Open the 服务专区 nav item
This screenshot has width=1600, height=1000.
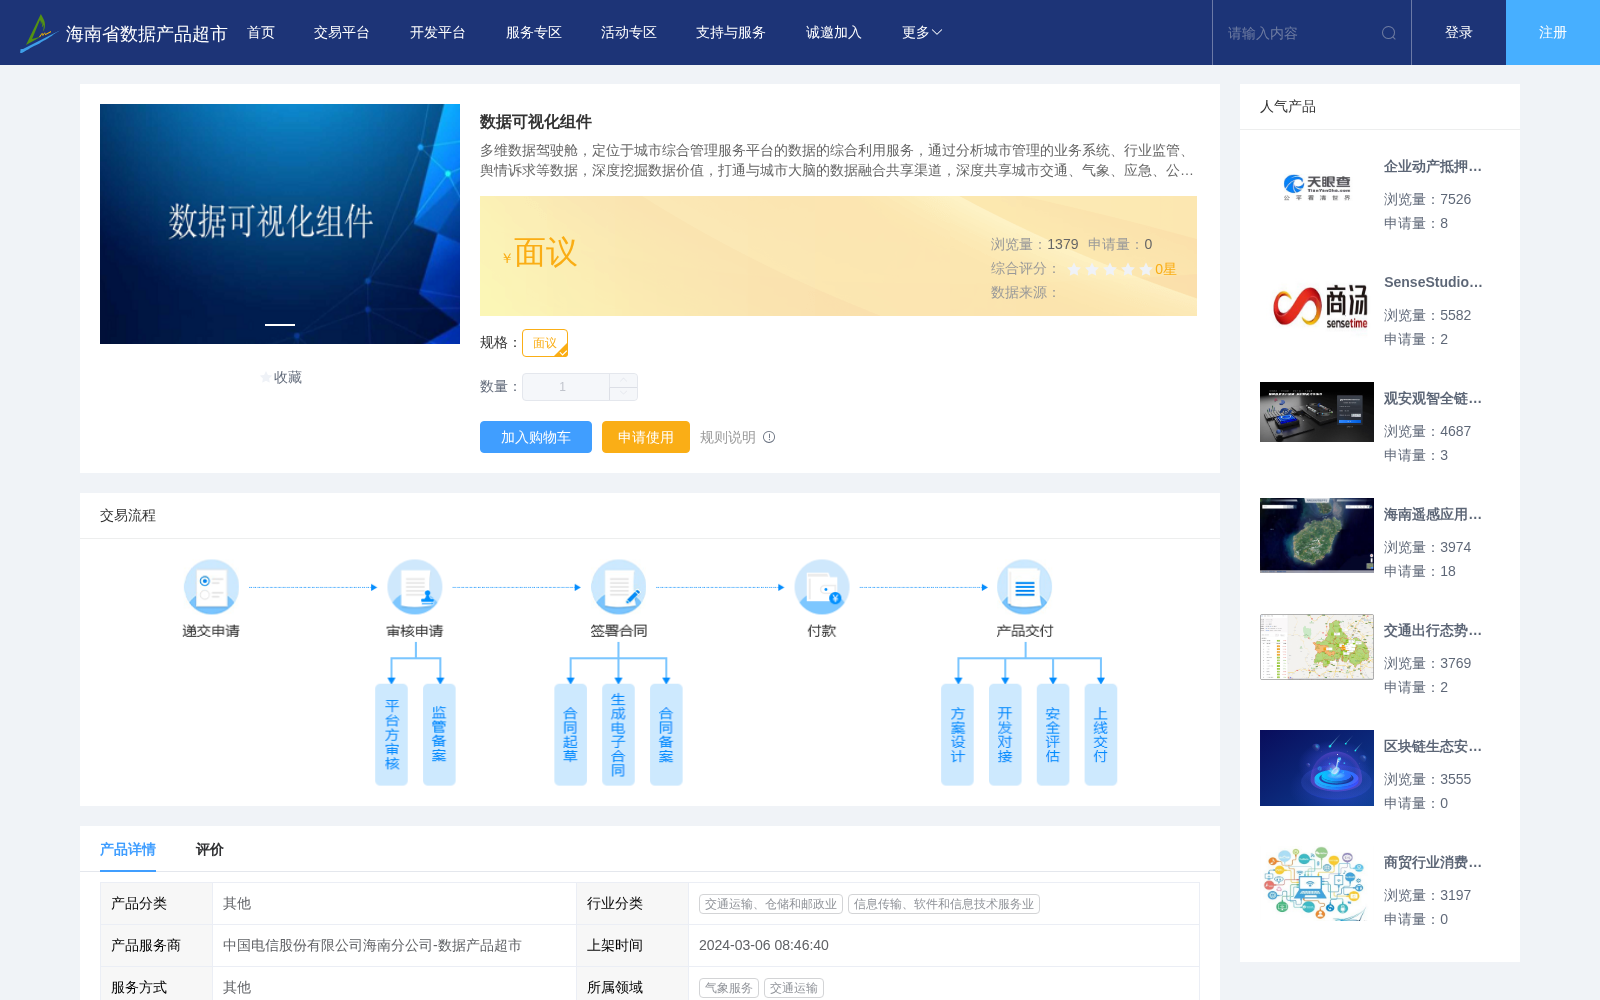(534, 33)
